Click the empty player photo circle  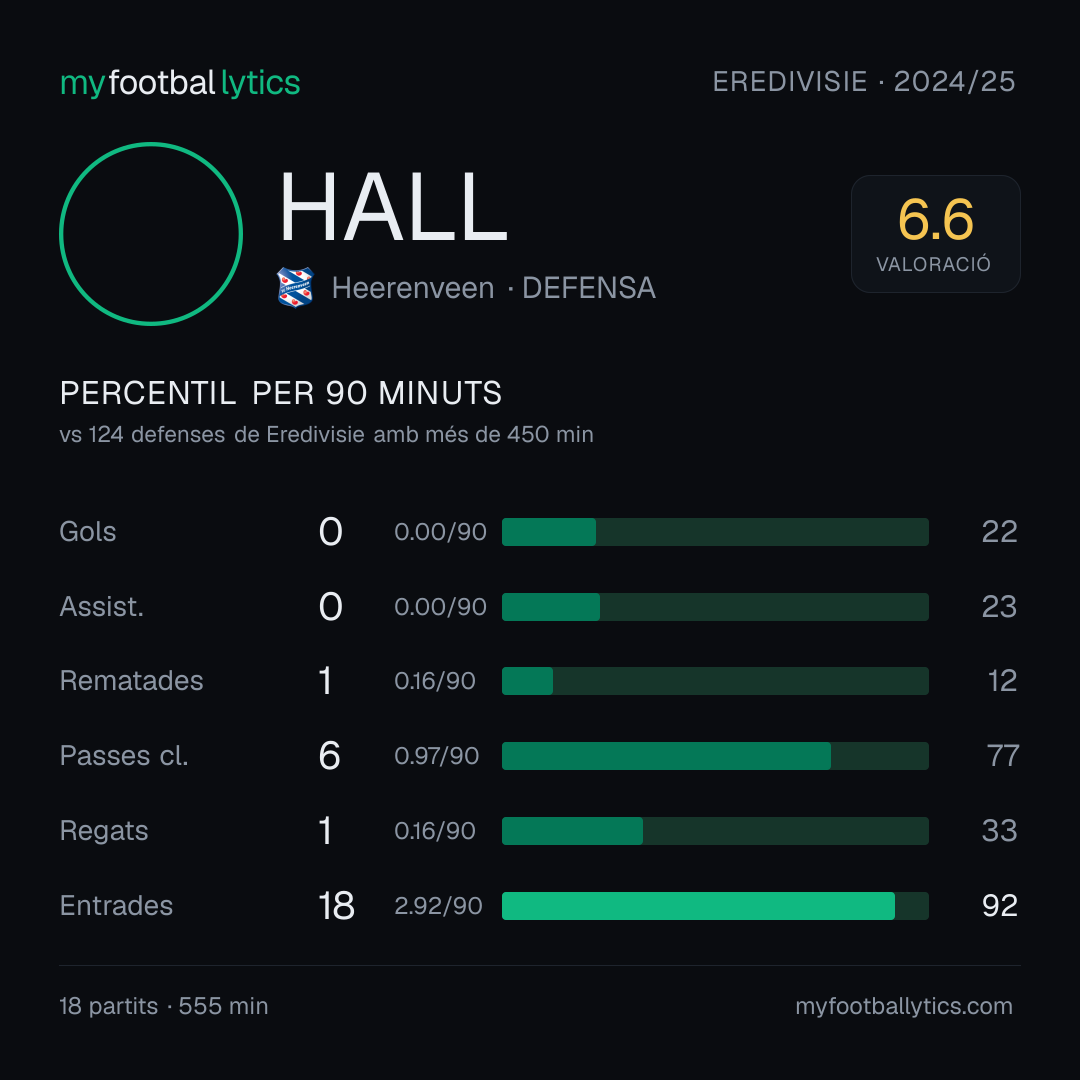pyautogui.click(x=151, y=234)
